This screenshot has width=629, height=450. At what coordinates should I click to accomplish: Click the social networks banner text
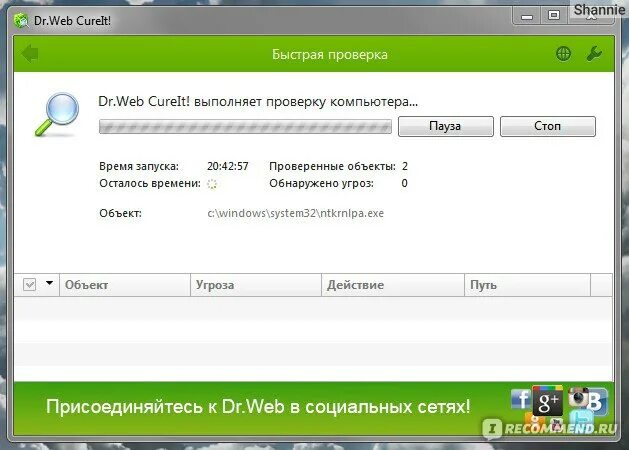coord(258,406)
